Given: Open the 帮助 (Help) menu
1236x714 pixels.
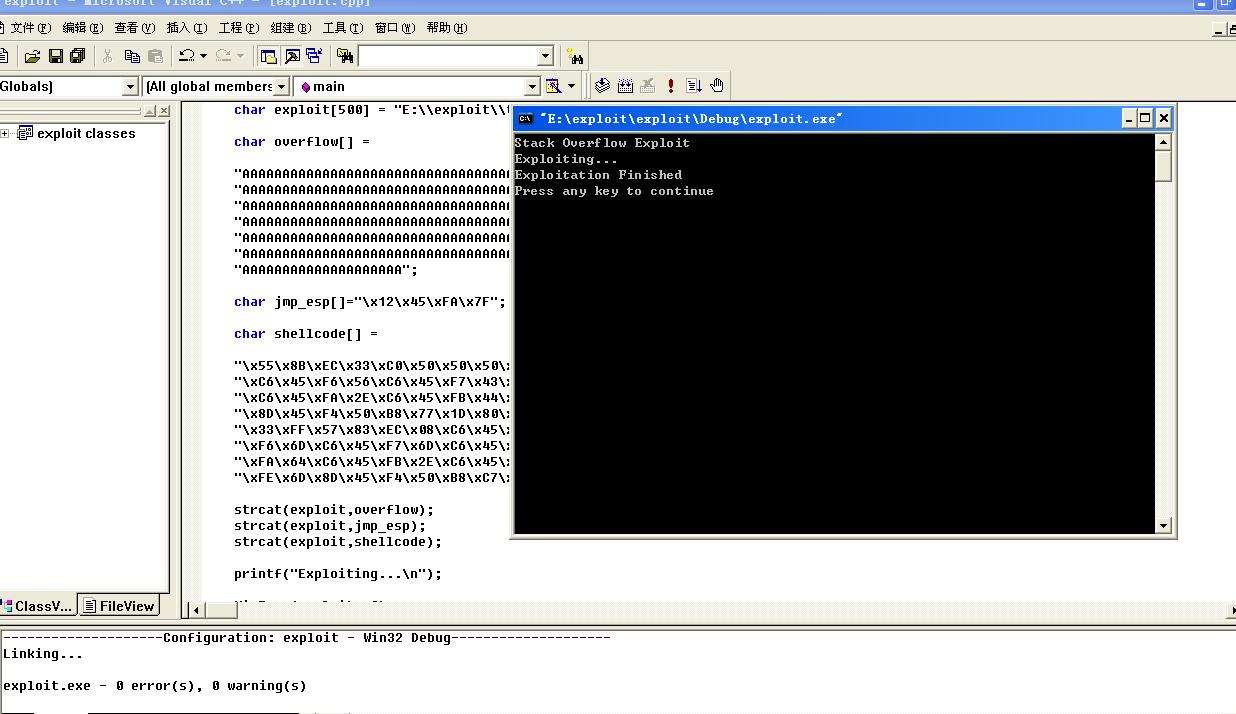Looking at the screenshot, I should click(x=446, y=28).
